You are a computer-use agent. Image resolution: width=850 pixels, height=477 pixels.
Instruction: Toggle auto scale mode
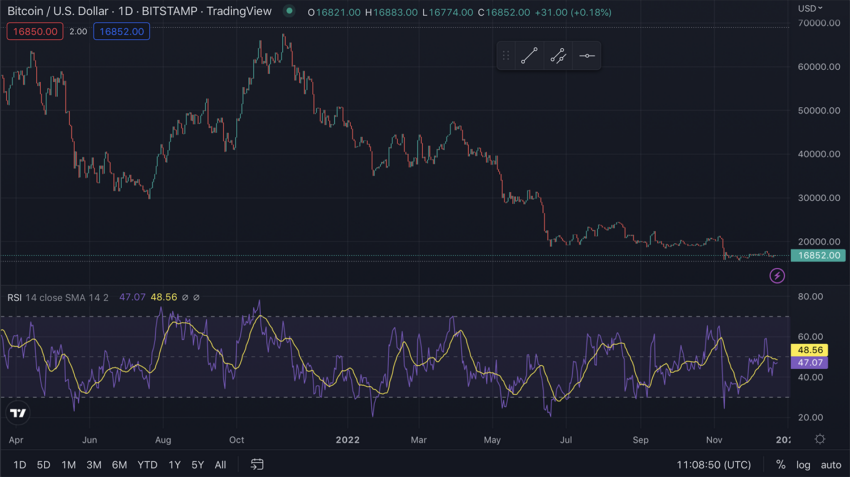coord(831,465)
